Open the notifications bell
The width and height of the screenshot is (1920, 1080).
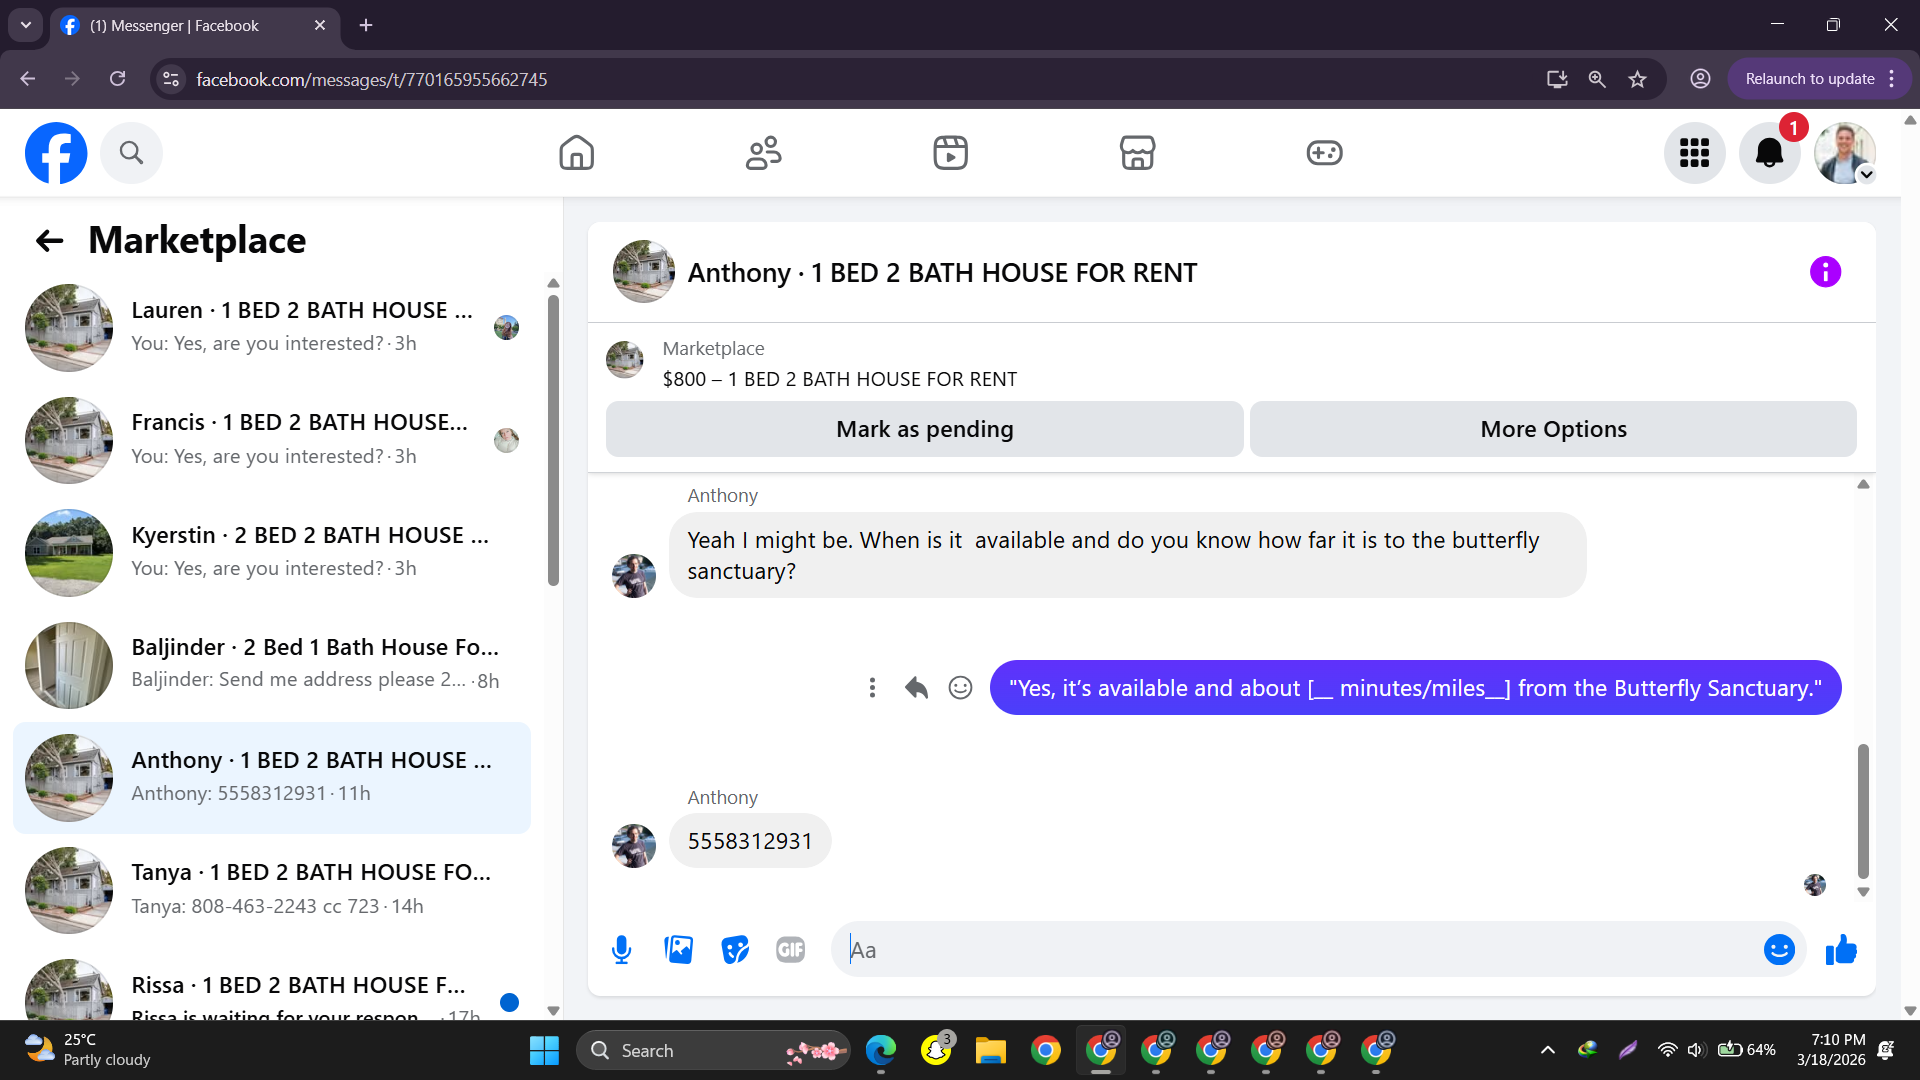(x=1769, y=153)
